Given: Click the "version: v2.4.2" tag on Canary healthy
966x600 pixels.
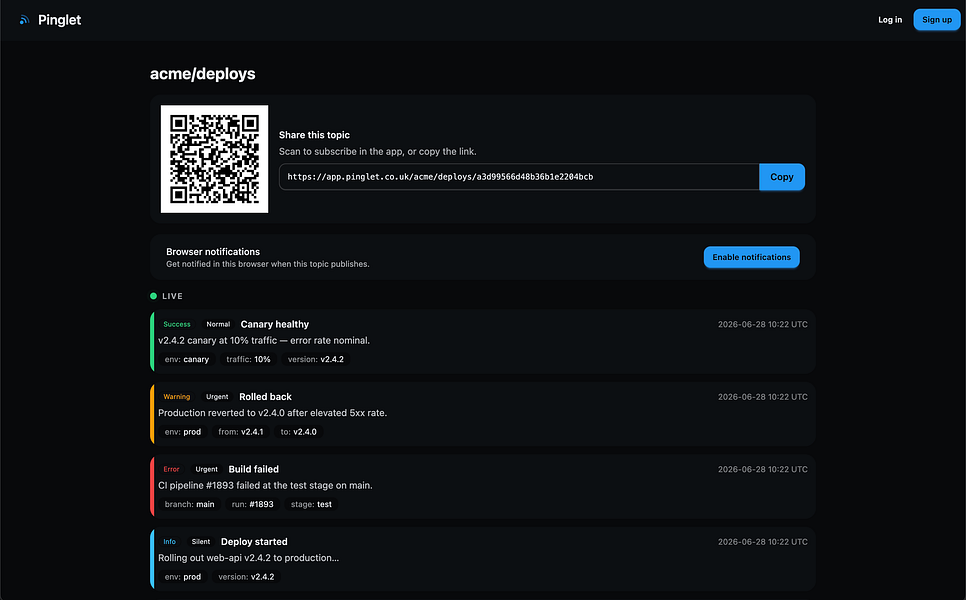Looking at the screenshot, I should [316, 359].
